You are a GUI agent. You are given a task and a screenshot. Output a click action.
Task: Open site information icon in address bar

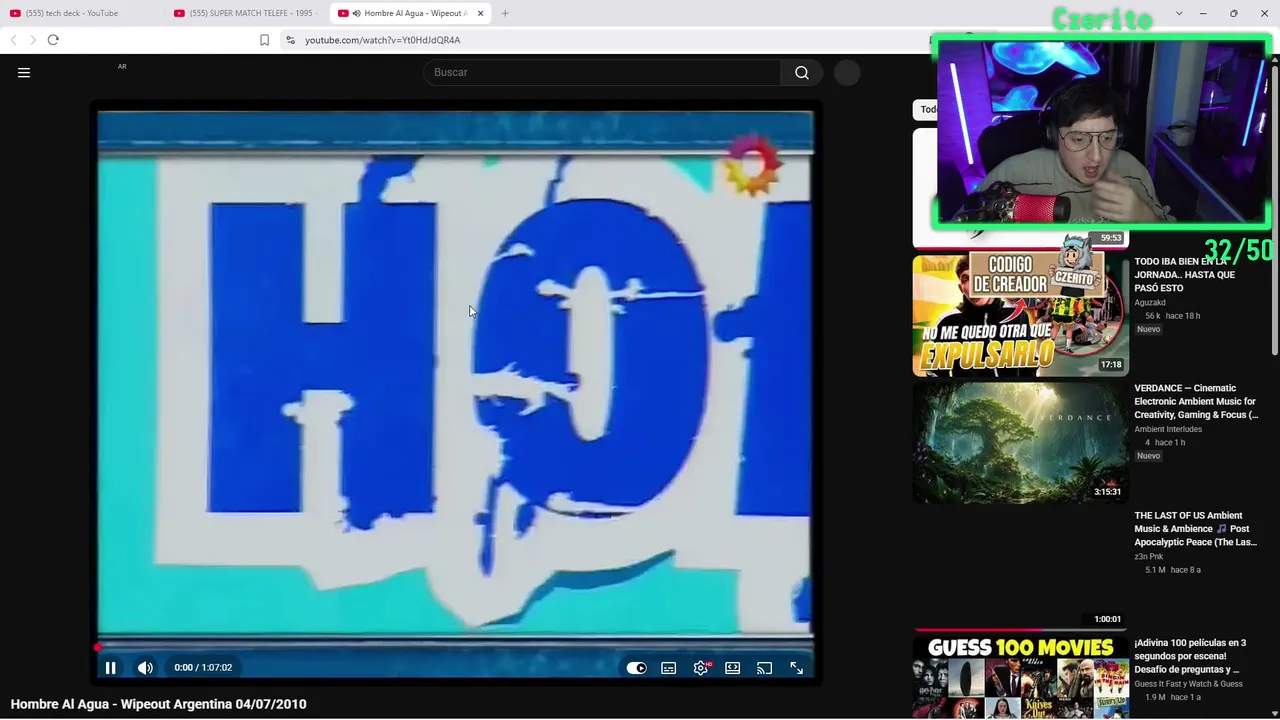pos(290,40)
